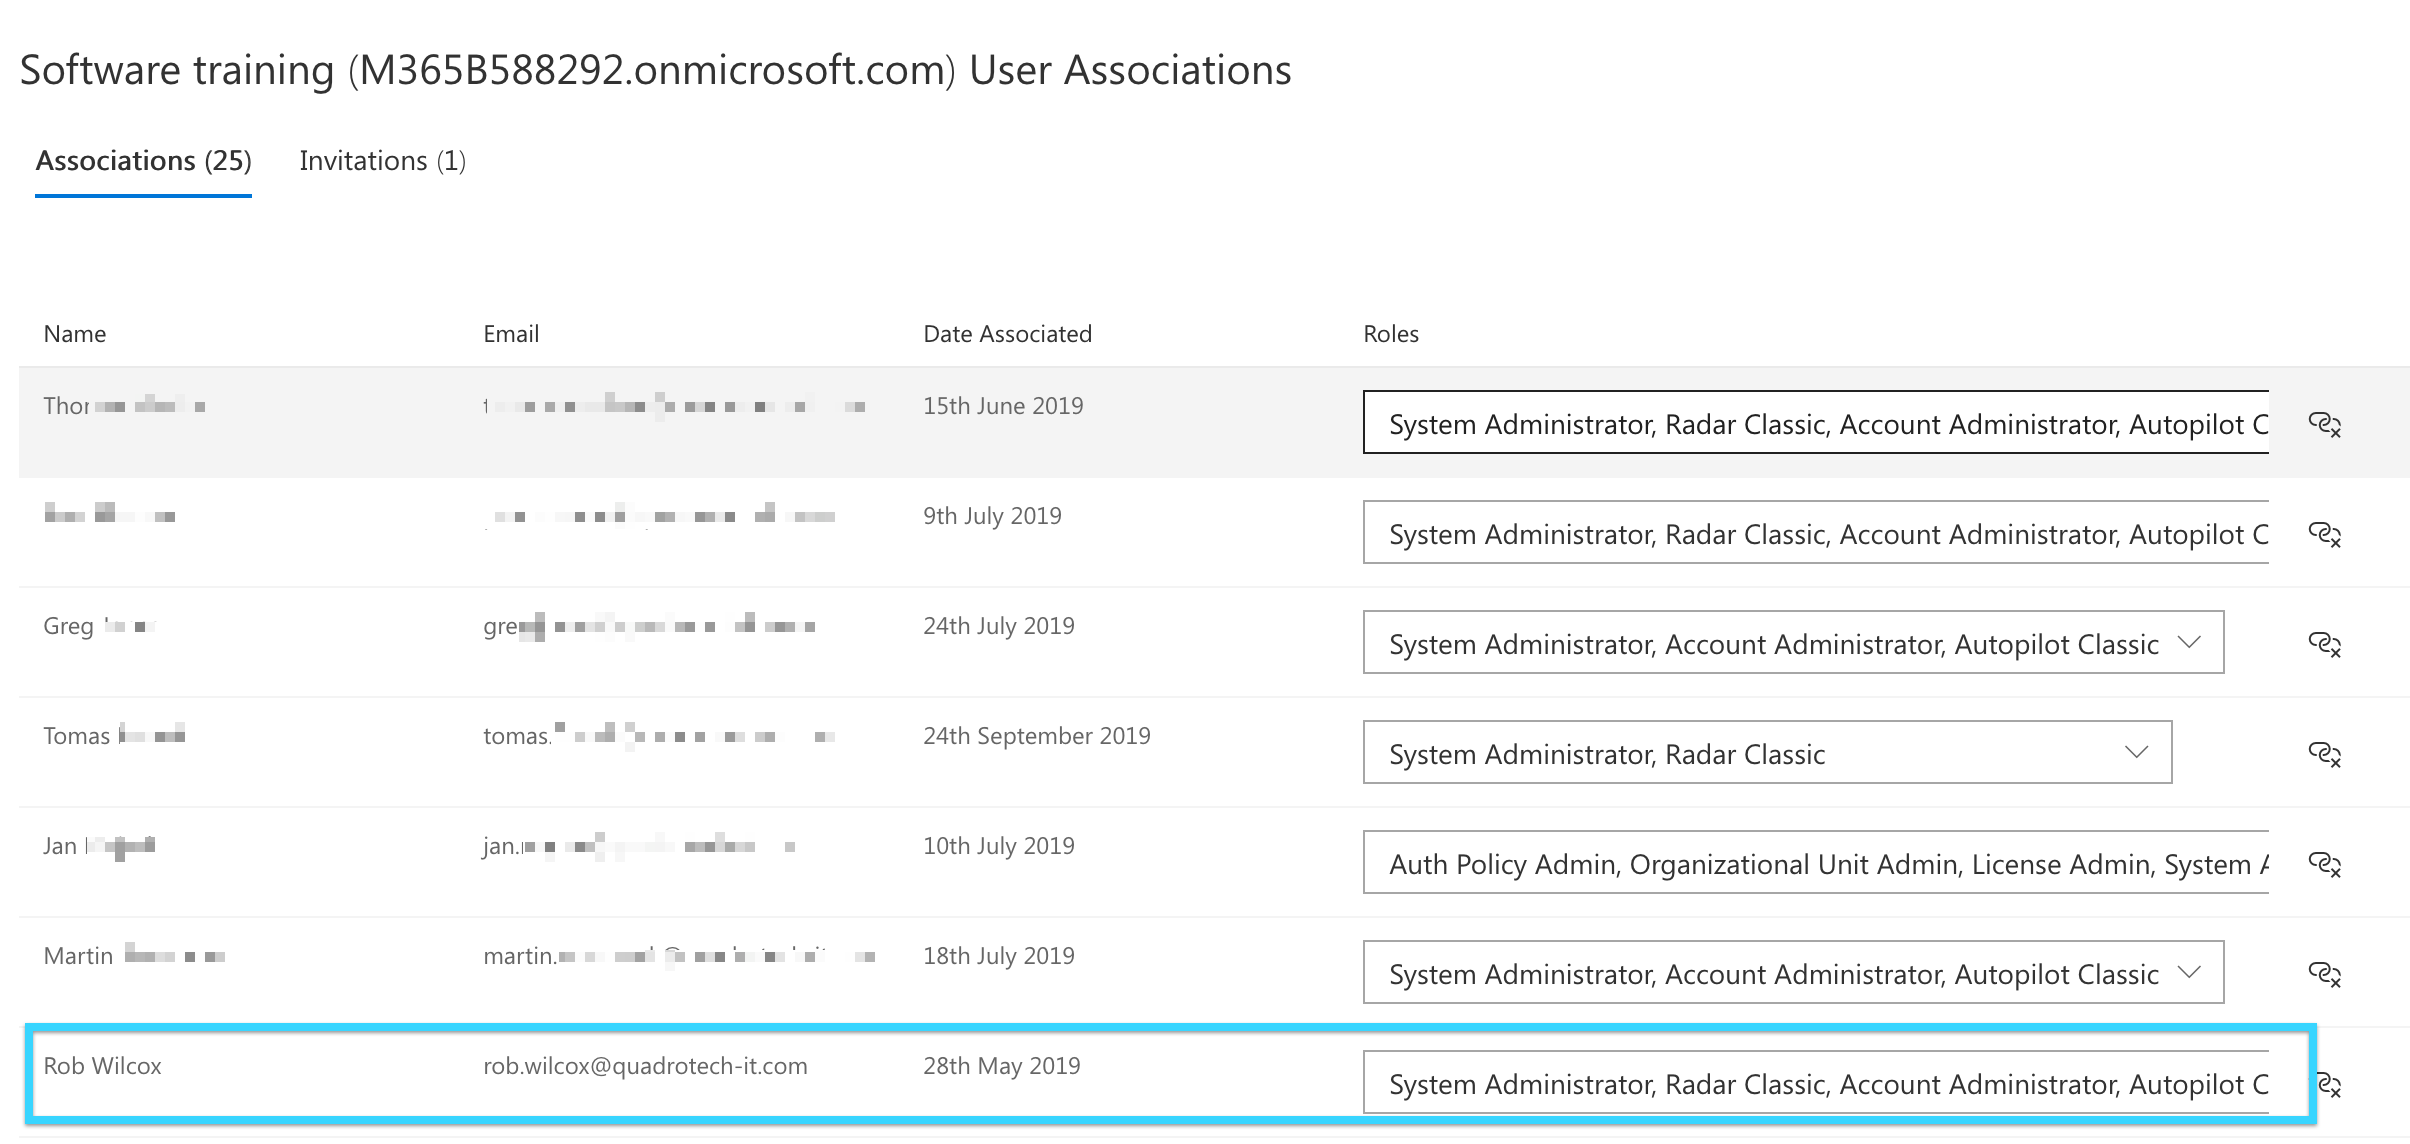Click the Email column header

(x=511, y=334)
